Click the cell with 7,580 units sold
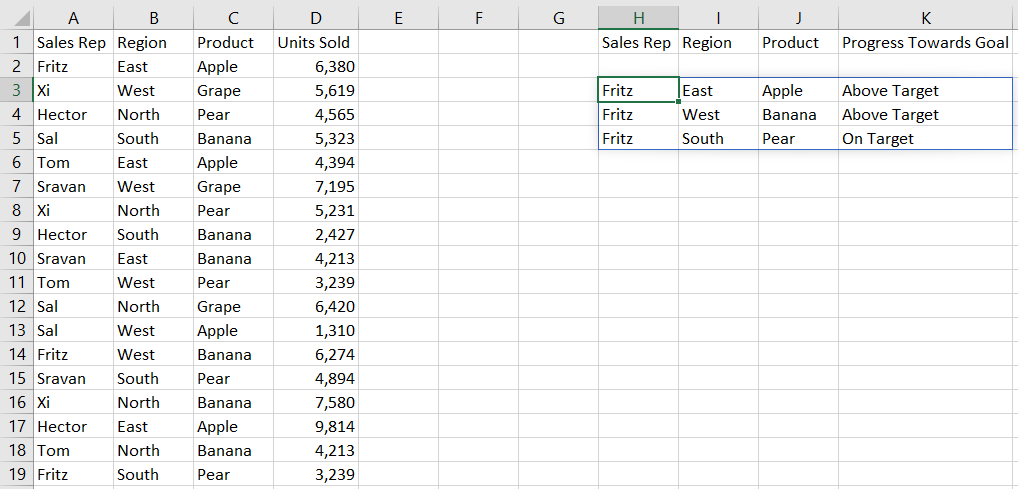Viewport: 1018px width, 489px height. click(316, 403)
